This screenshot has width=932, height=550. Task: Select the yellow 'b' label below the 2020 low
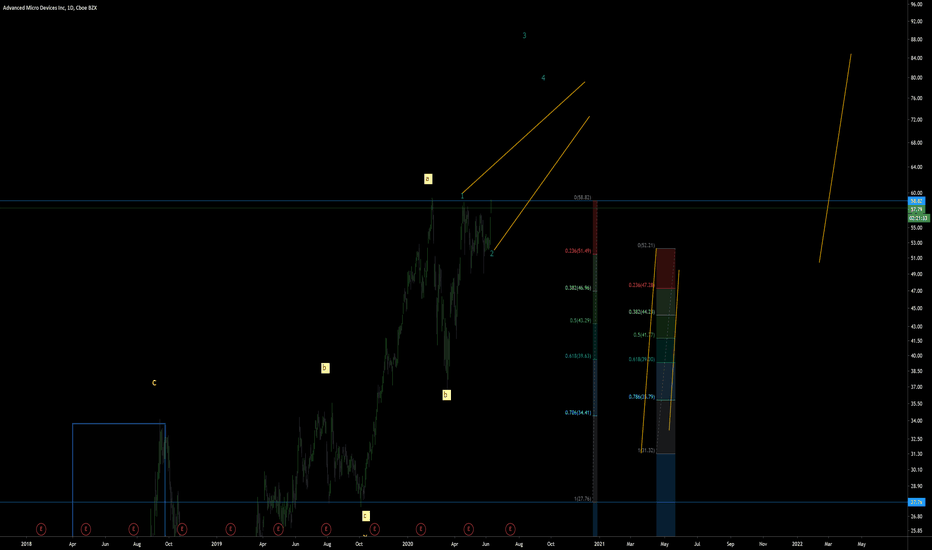(446, 395)
